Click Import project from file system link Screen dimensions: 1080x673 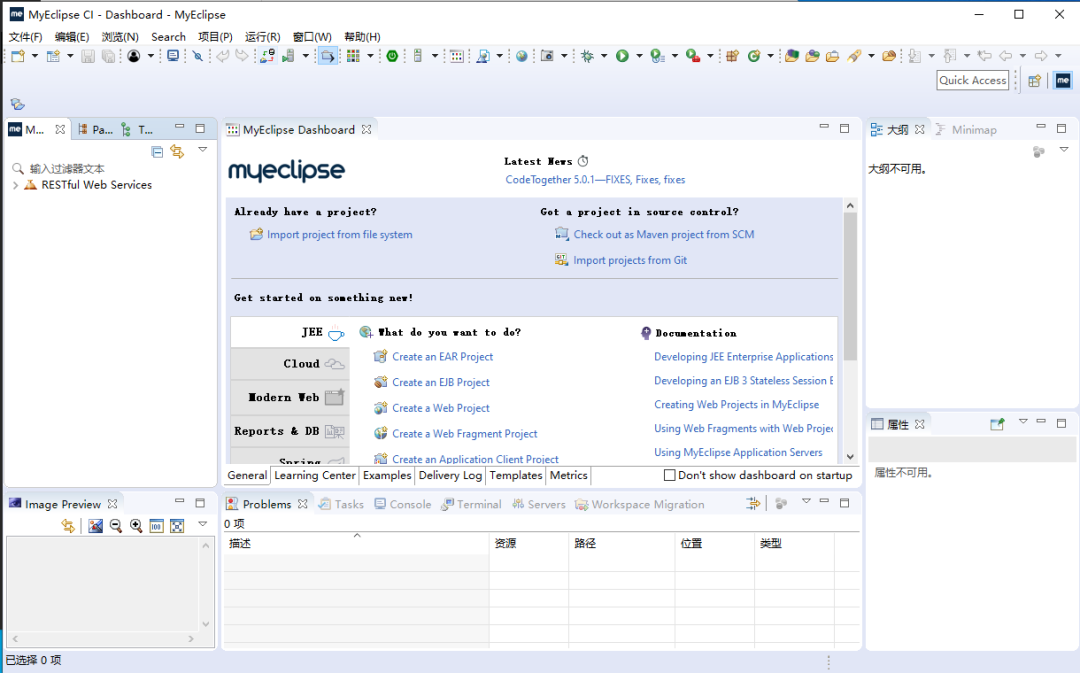340,234
